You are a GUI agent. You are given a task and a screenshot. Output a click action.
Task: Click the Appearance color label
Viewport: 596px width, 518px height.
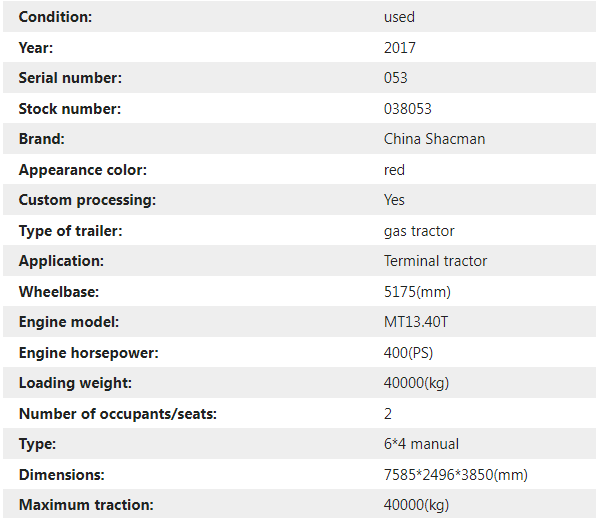pyautogui.click(x=83, y=170)
